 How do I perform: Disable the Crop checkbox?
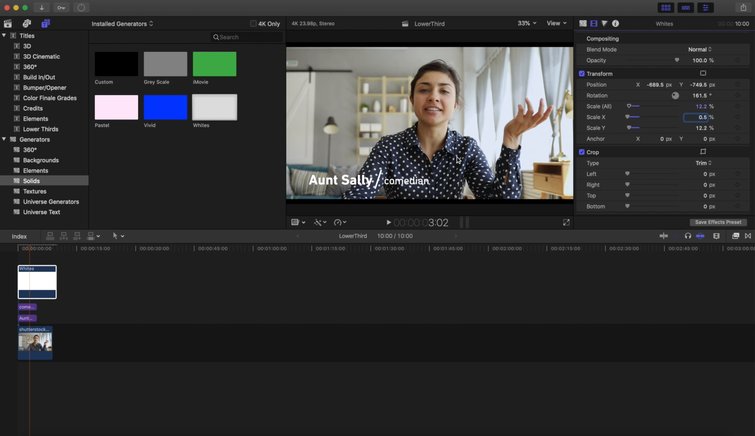coord(582,152)
